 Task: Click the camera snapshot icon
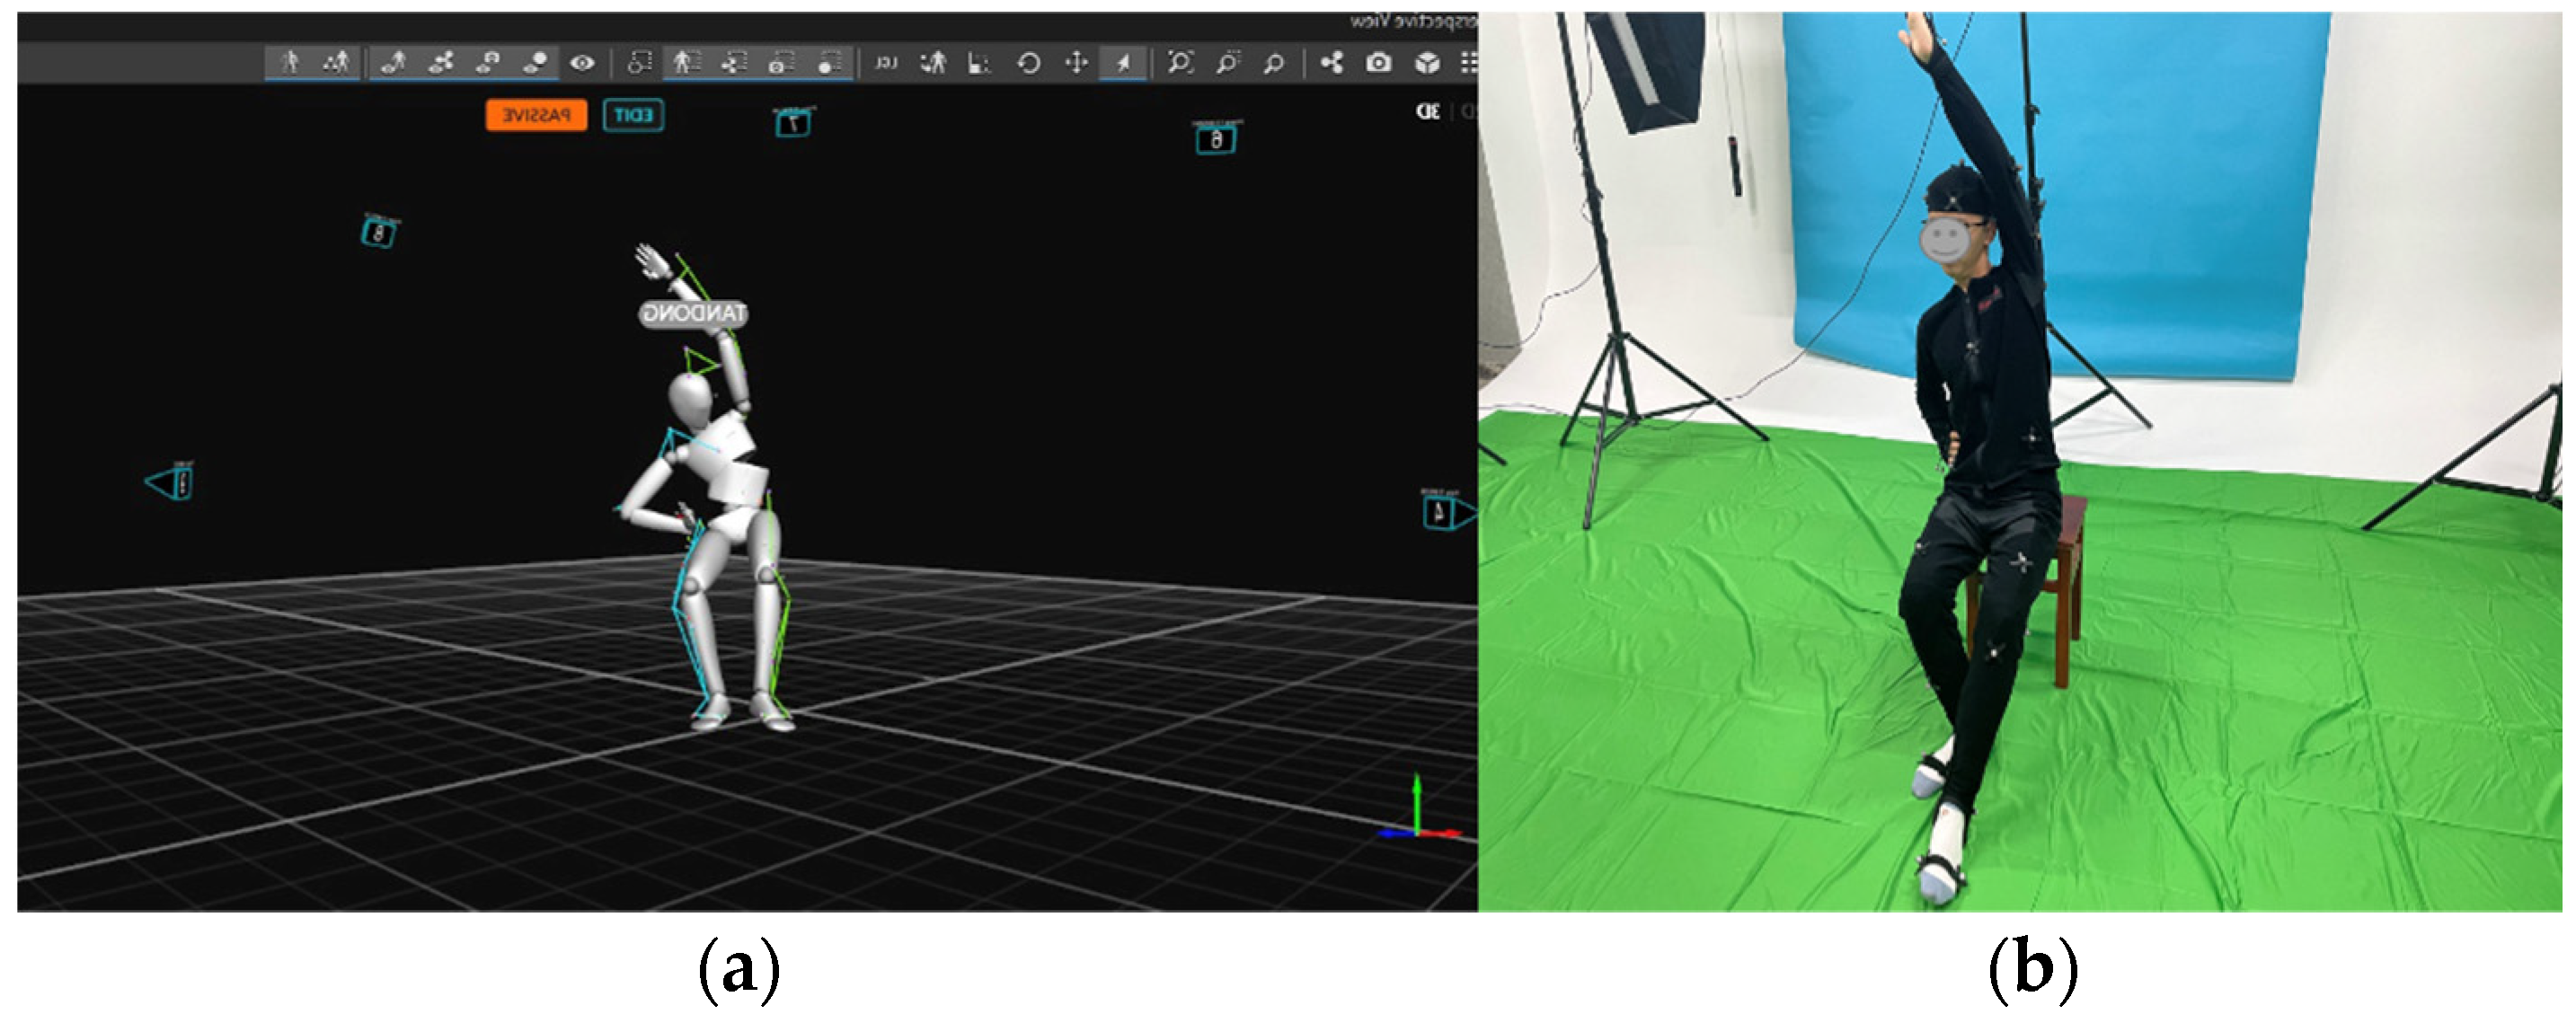(1378, 63)
